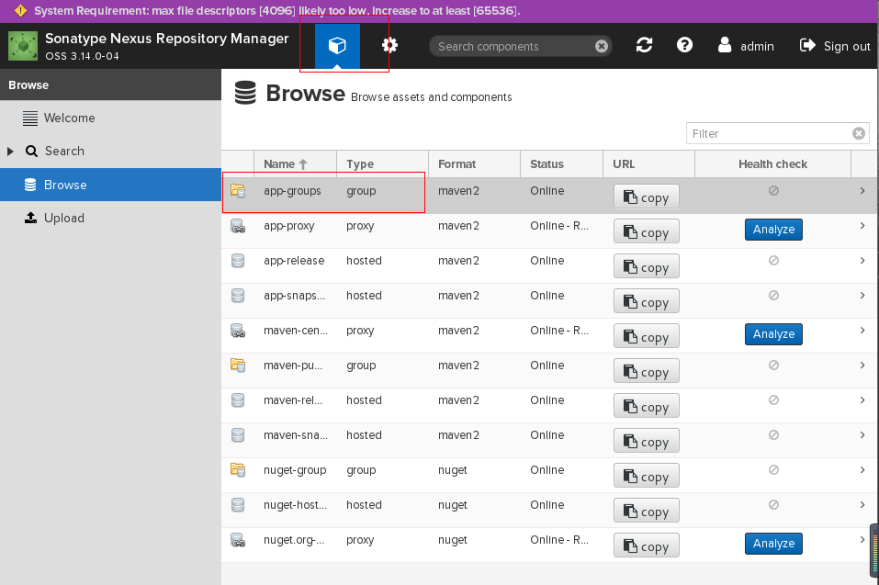Run Analyze on the maven-central repository
This screenshot has width=879, height=585.
tap(773, 334)
